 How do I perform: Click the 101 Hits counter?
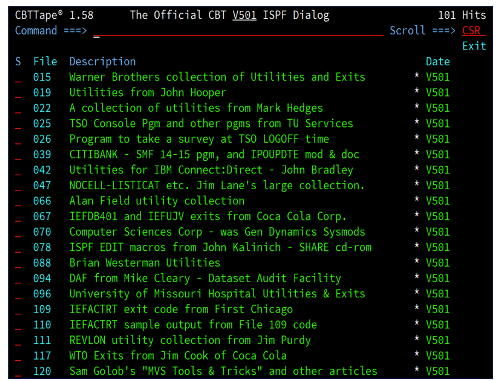click(x=462, y=15)
